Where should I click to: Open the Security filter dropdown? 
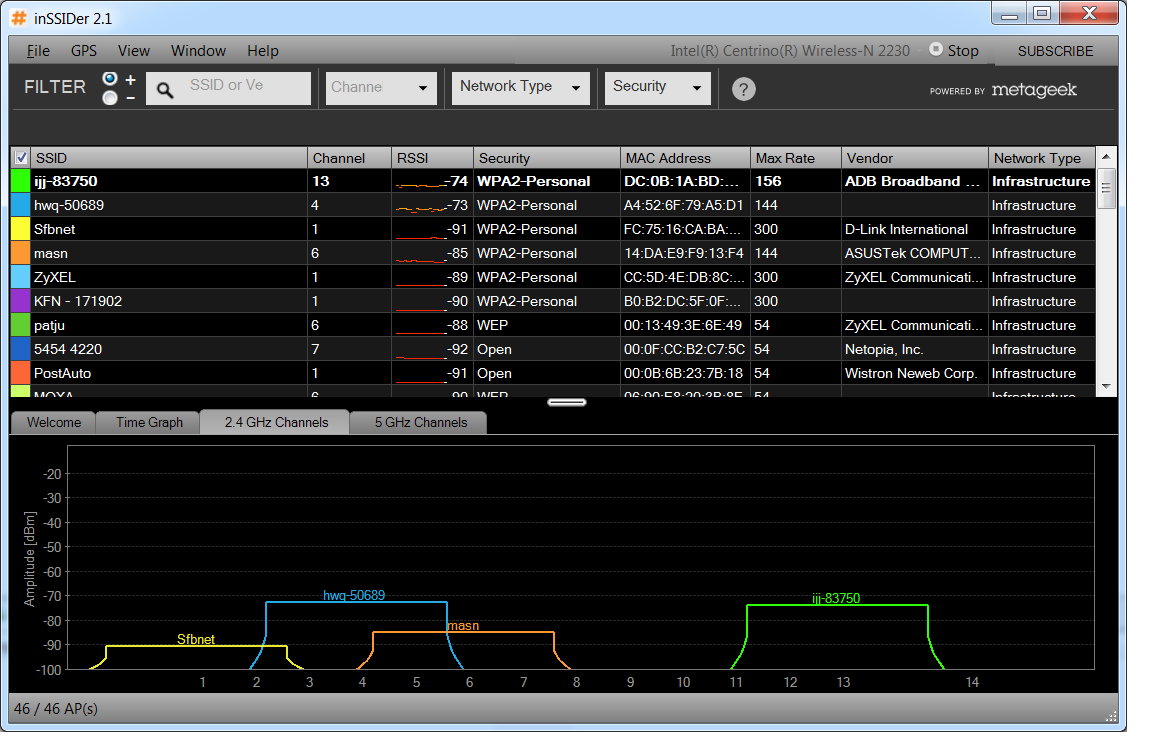pos(657,87)
